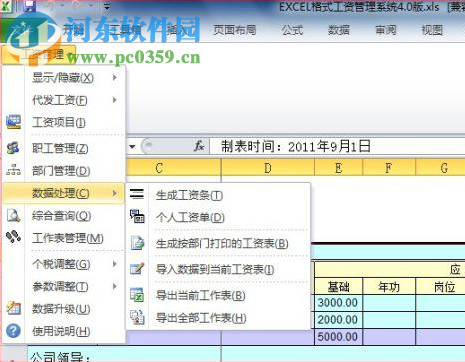Image resolution: width=465 pixels, height=362 pixels.
Task: Select 生成工资条(T) submenu item
Action: pyautogui.click(x=218, y=195)
